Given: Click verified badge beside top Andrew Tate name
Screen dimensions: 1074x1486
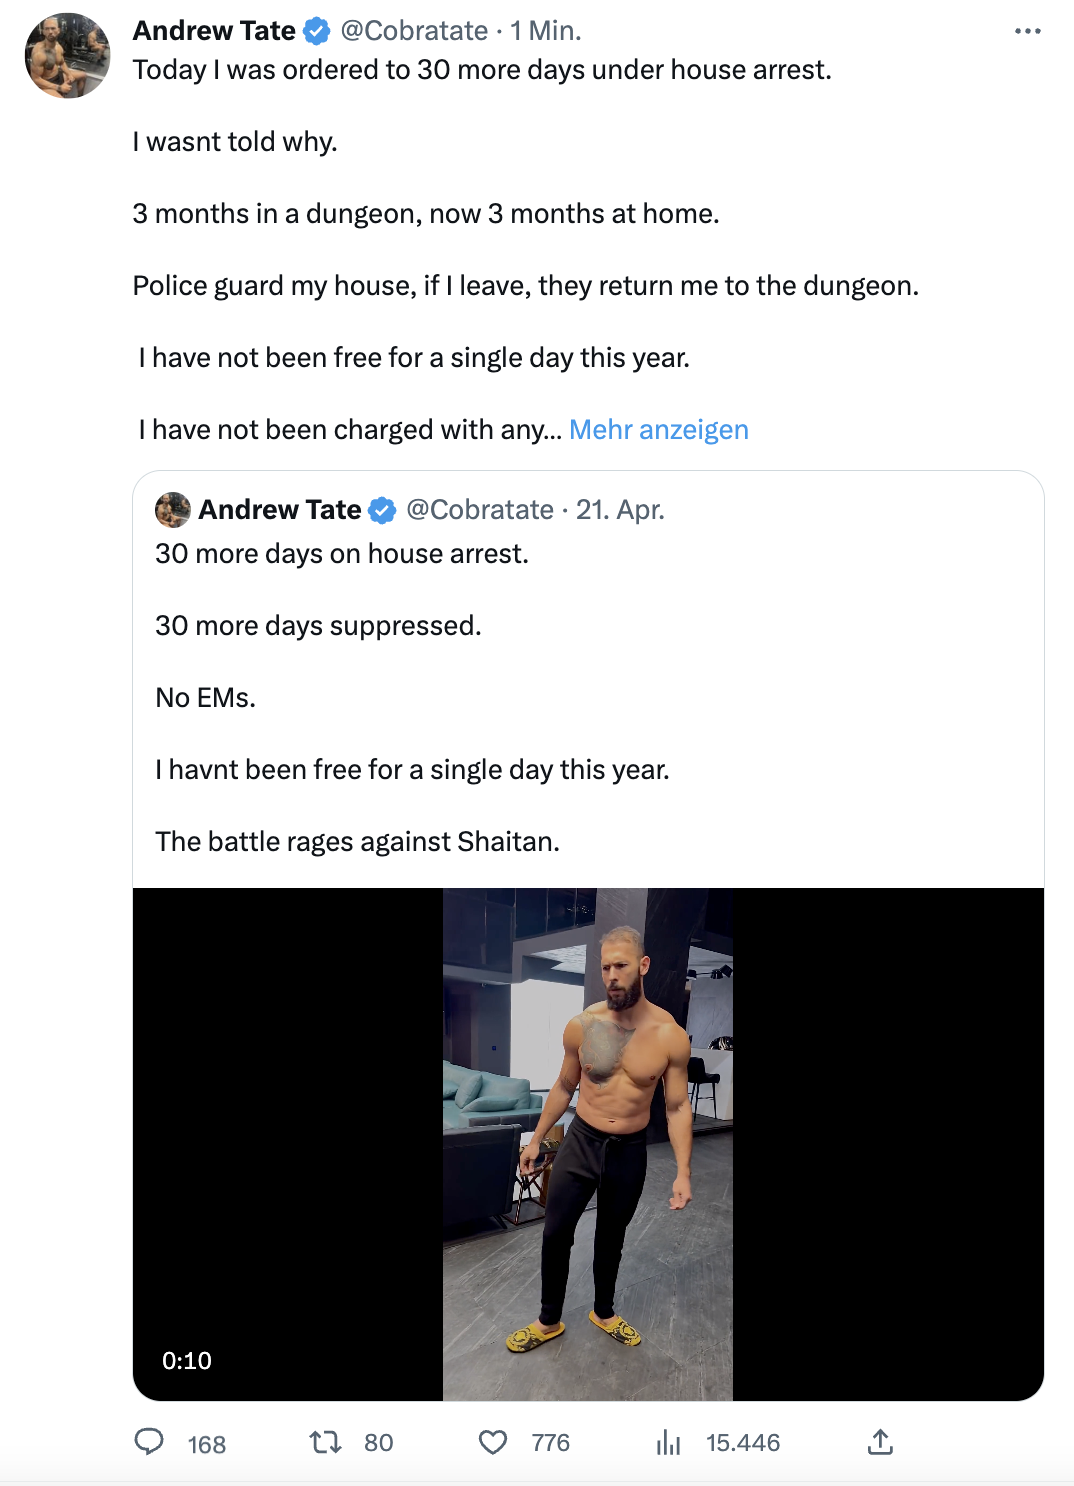Looking at the screenshot, I should click(317, 32).
